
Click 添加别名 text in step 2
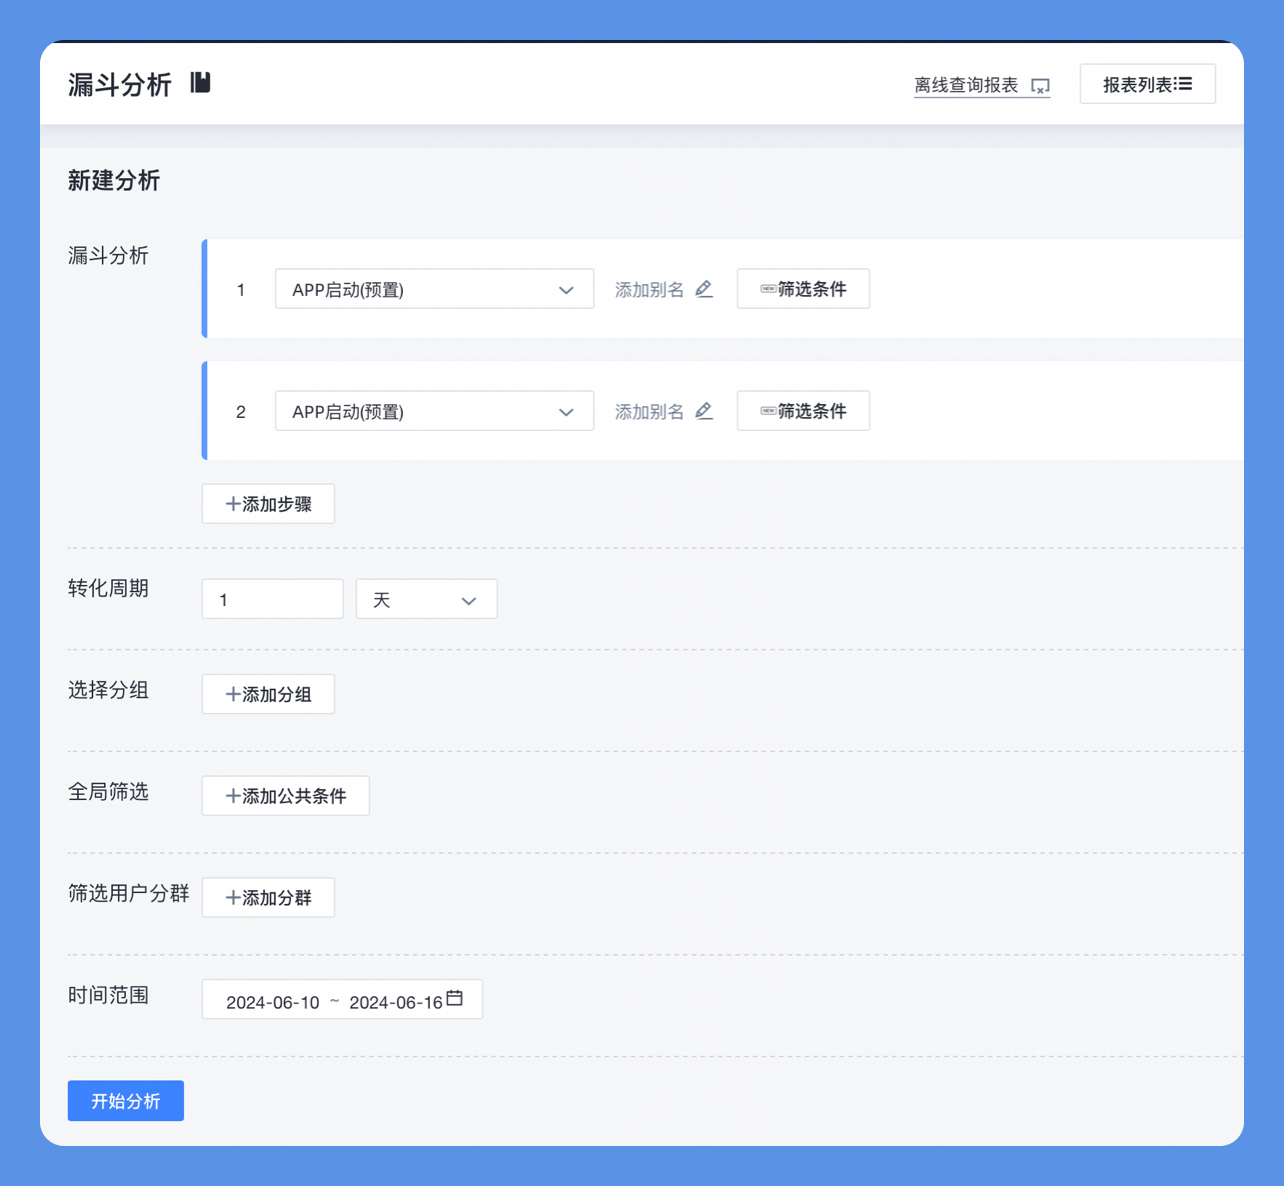649,412
